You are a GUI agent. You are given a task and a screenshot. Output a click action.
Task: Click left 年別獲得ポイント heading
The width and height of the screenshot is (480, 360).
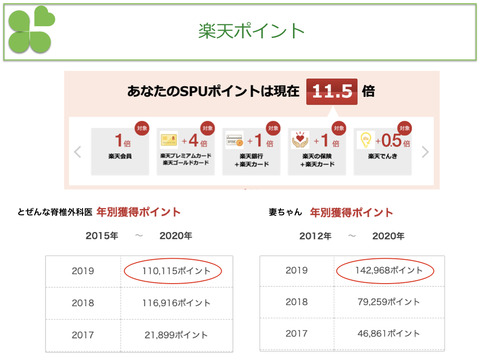[139, 212]
